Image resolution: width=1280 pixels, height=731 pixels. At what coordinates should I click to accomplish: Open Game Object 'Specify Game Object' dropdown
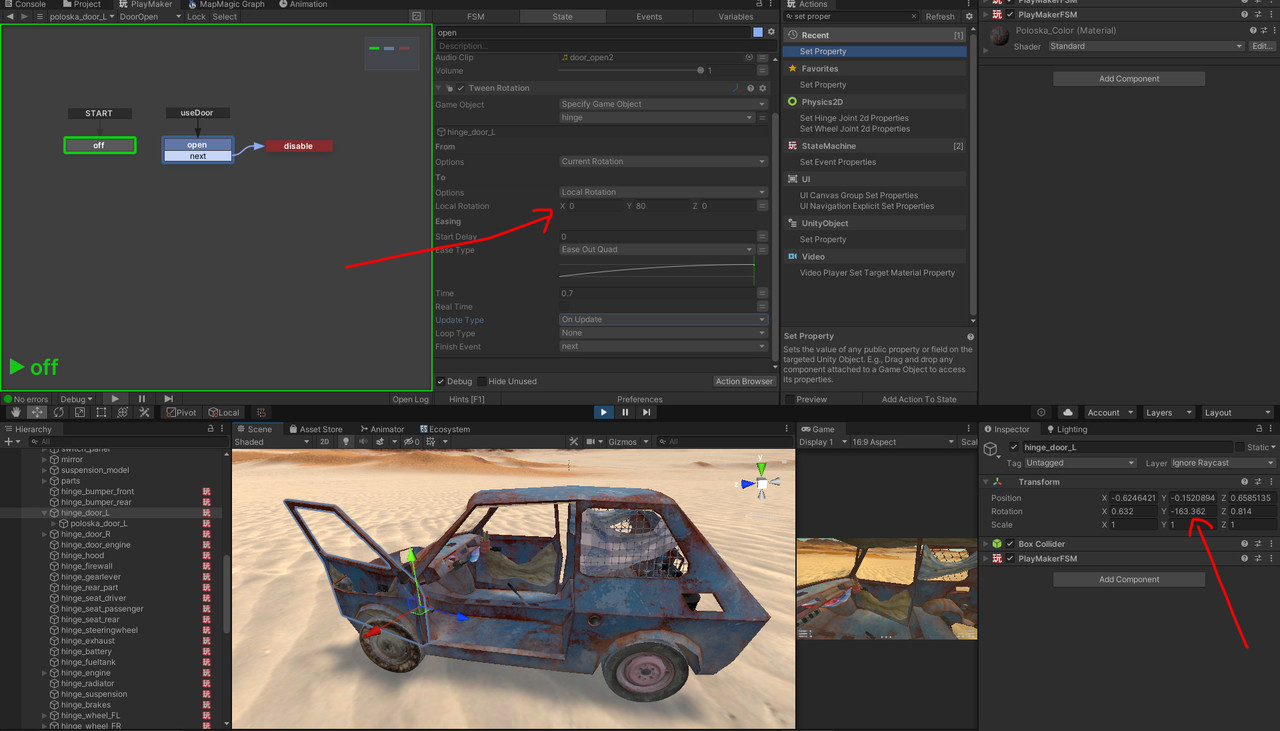point(663,104)
